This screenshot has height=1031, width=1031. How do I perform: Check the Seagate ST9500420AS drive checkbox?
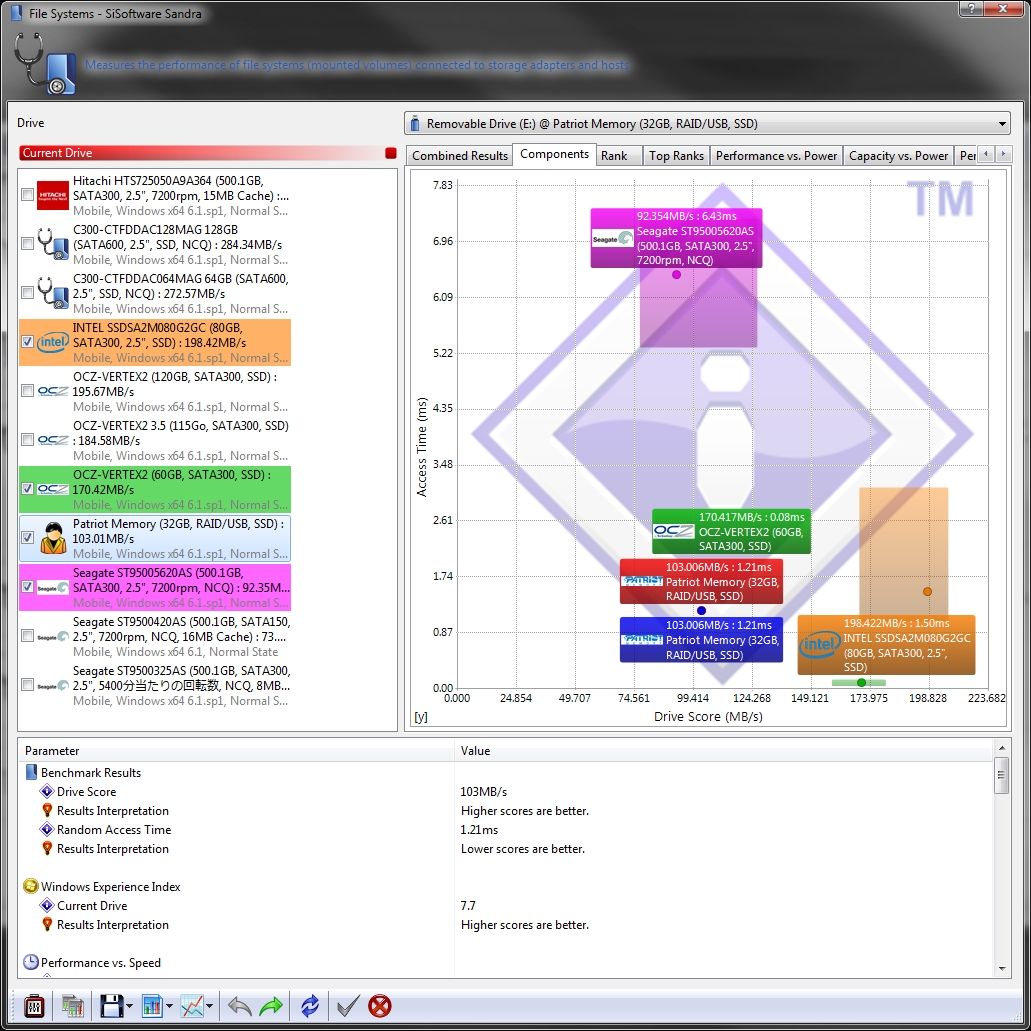tap(28, 636)
